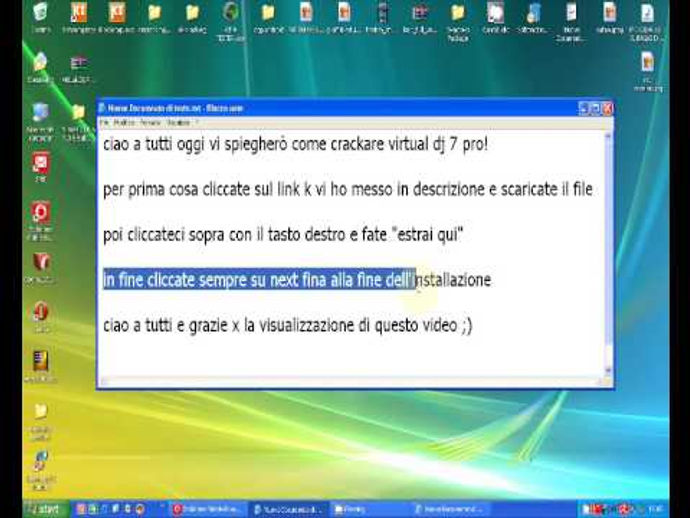Click the active Notepad taskbar button
690x518 pixels.
pyautogui.click(x=289, y=510)
